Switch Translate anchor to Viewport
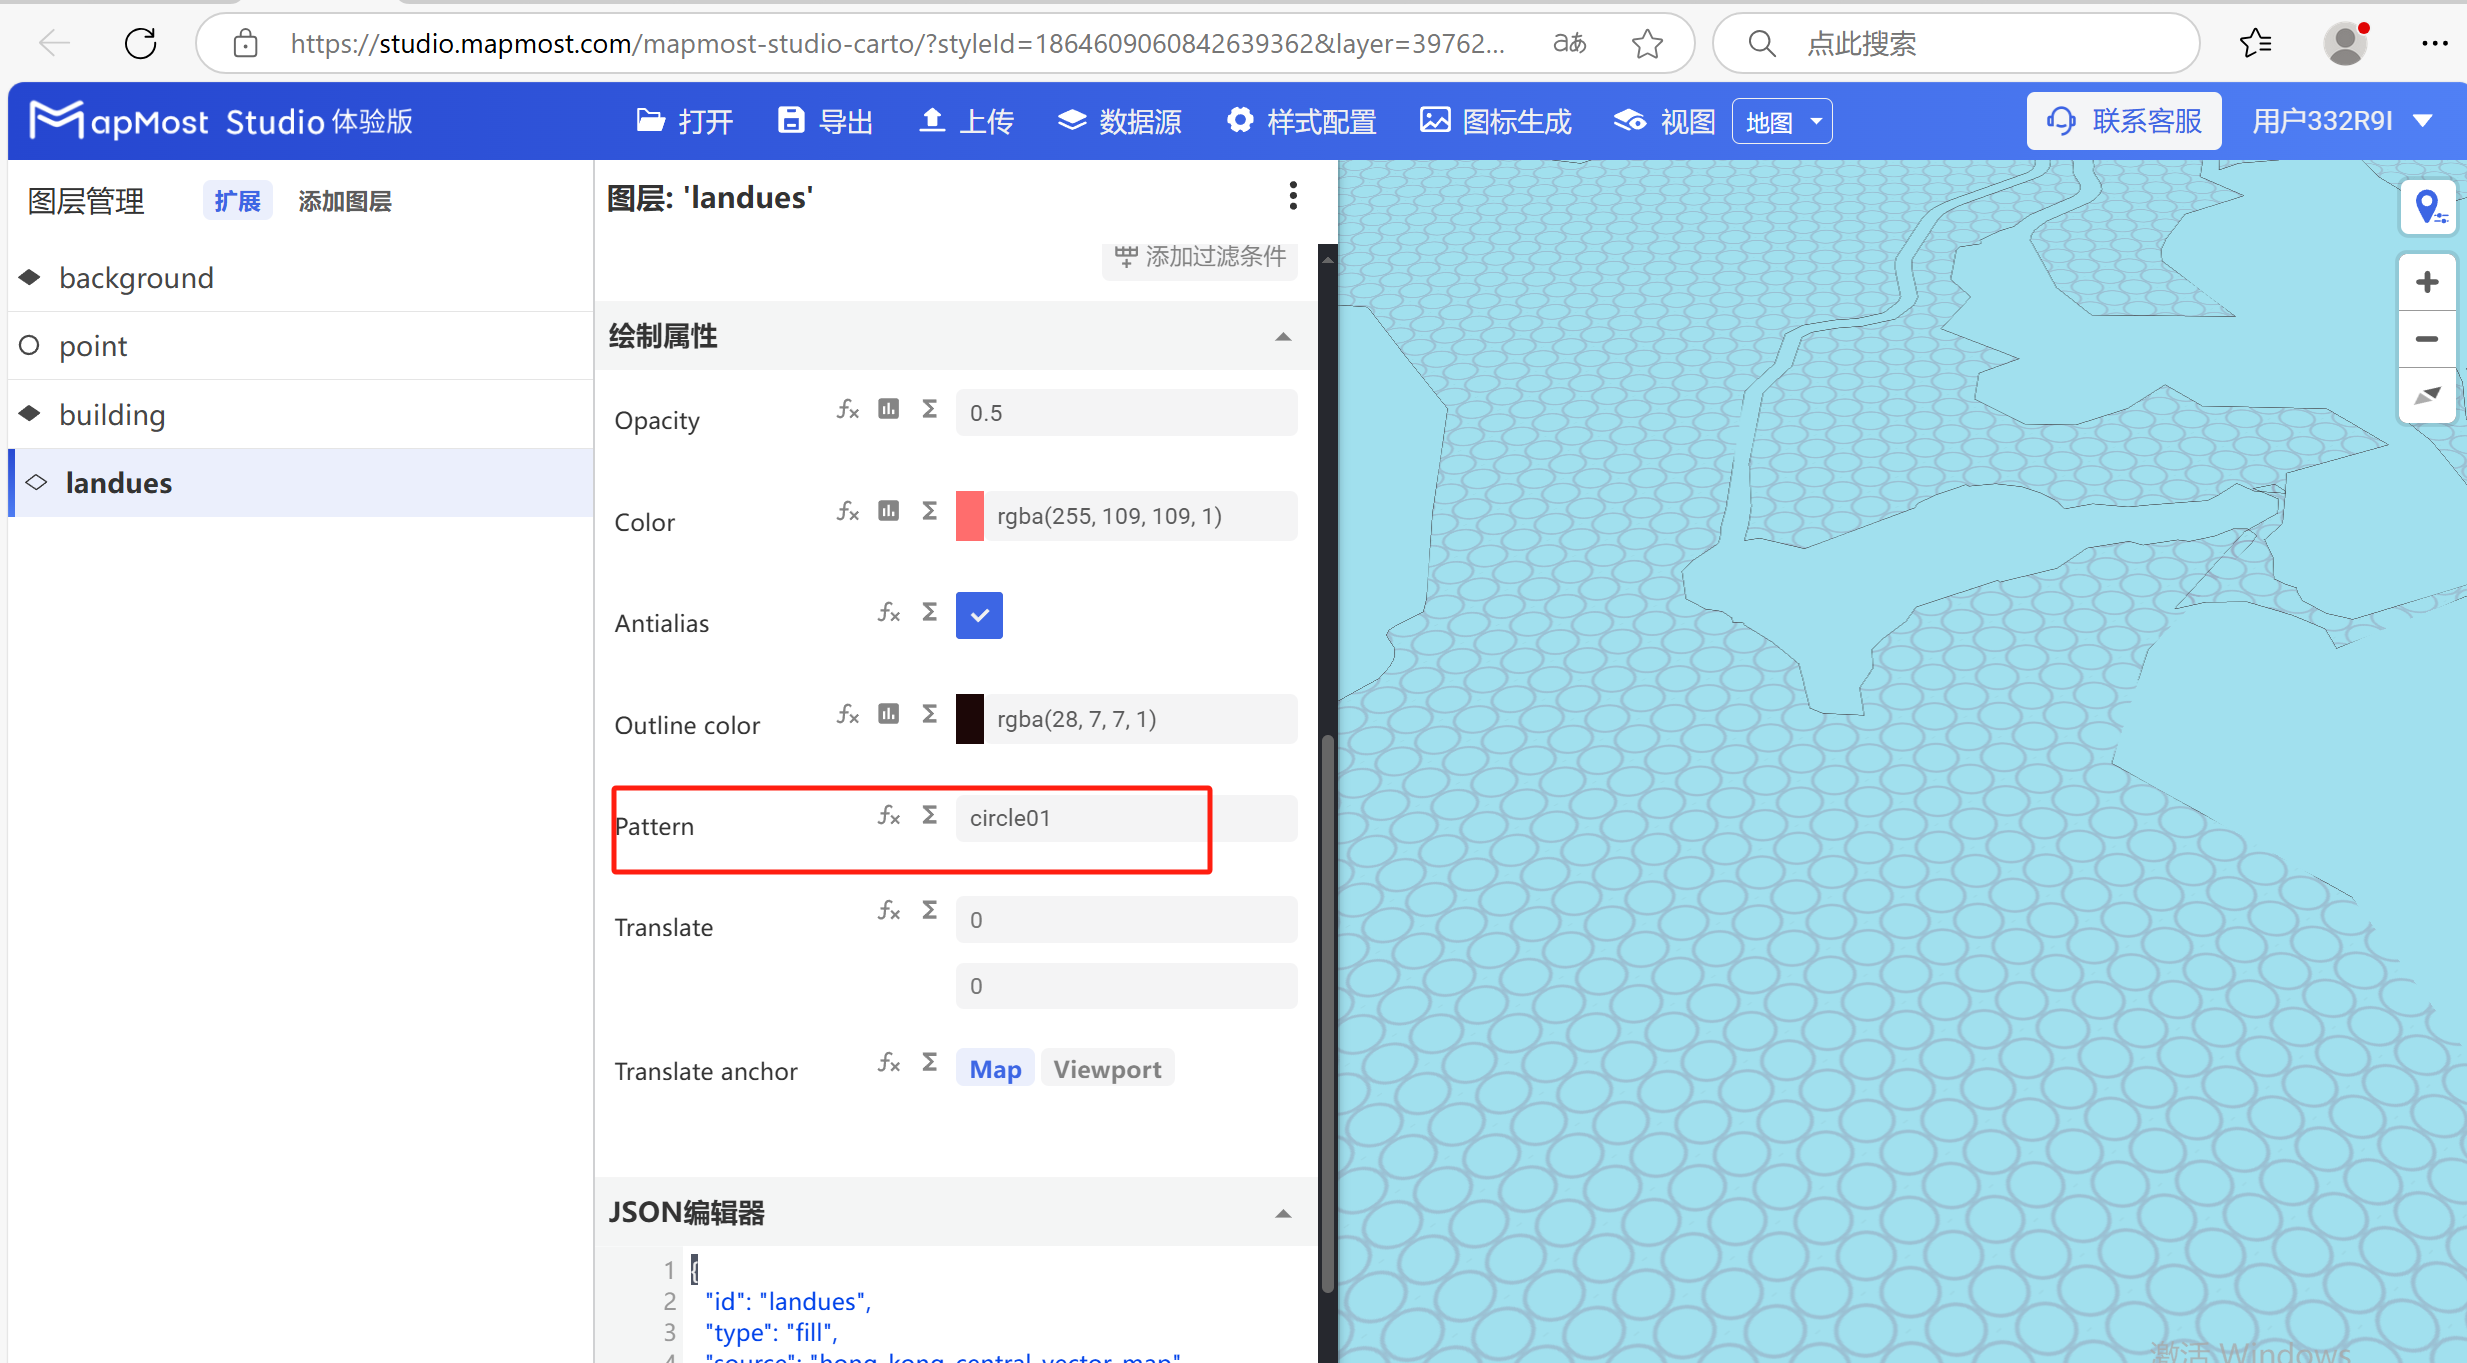The image size is (2467, 1363). pyautogui.click(x=1107, y=1068)
